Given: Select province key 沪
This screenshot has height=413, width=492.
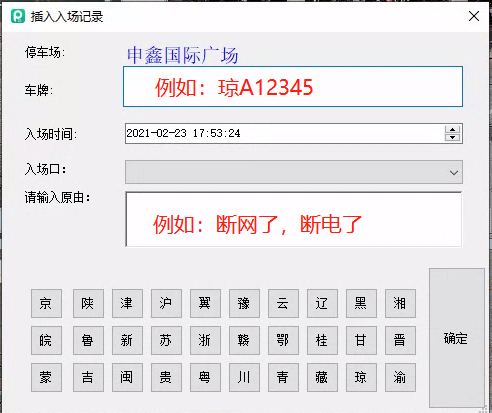Looking at the screenshot, I should 166,303.
